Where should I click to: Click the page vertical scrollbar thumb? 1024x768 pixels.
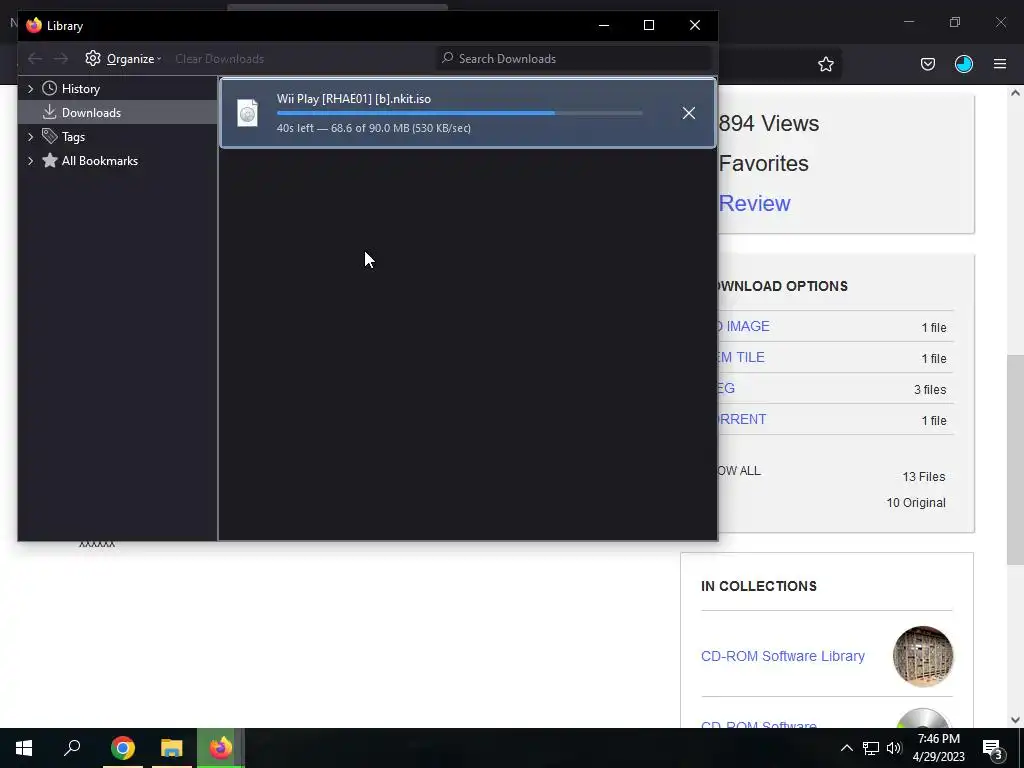[1015, 460]
